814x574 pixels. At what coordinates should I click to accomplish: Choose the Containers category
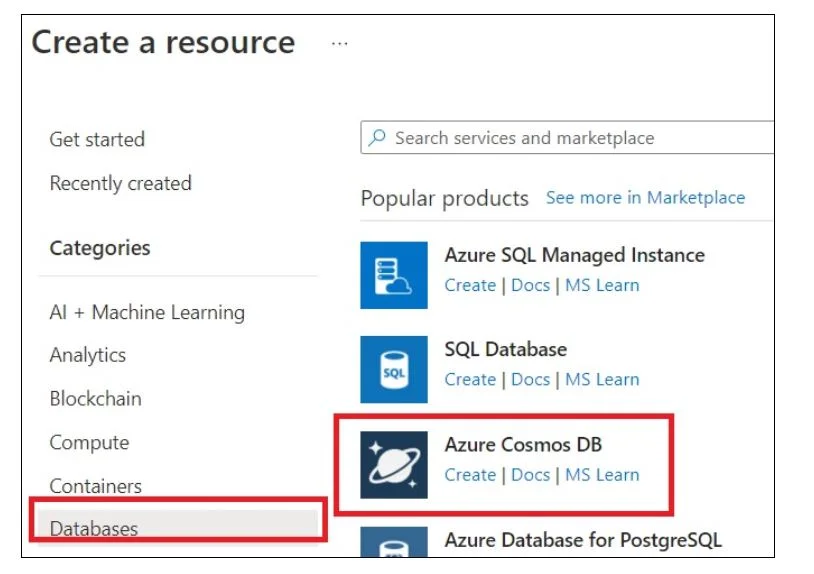pos(96,486)
